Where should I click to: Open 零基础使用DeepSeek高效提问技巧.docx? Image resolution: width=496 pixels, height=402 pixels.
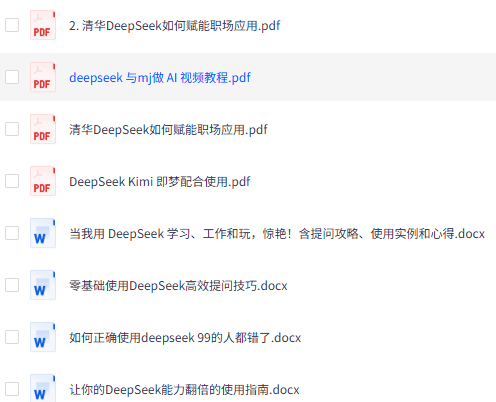[178, 286]
